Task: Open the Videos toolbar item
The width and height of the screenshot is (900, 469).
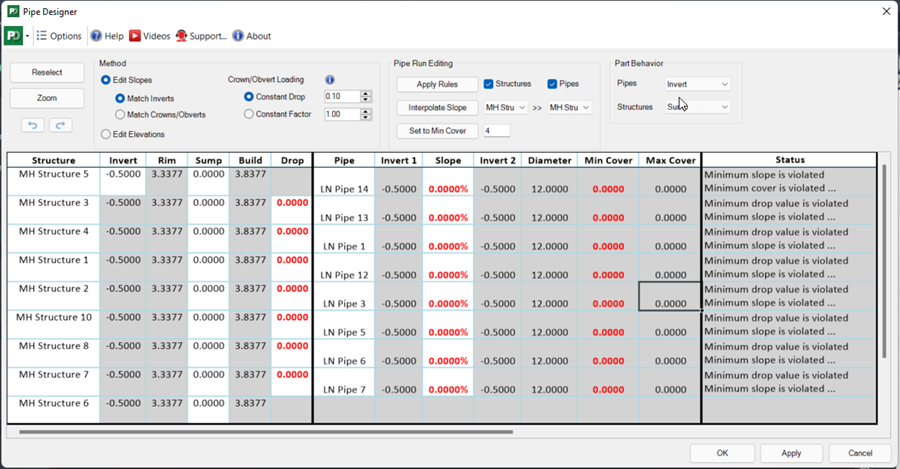Action: click(x=150, y=36)
